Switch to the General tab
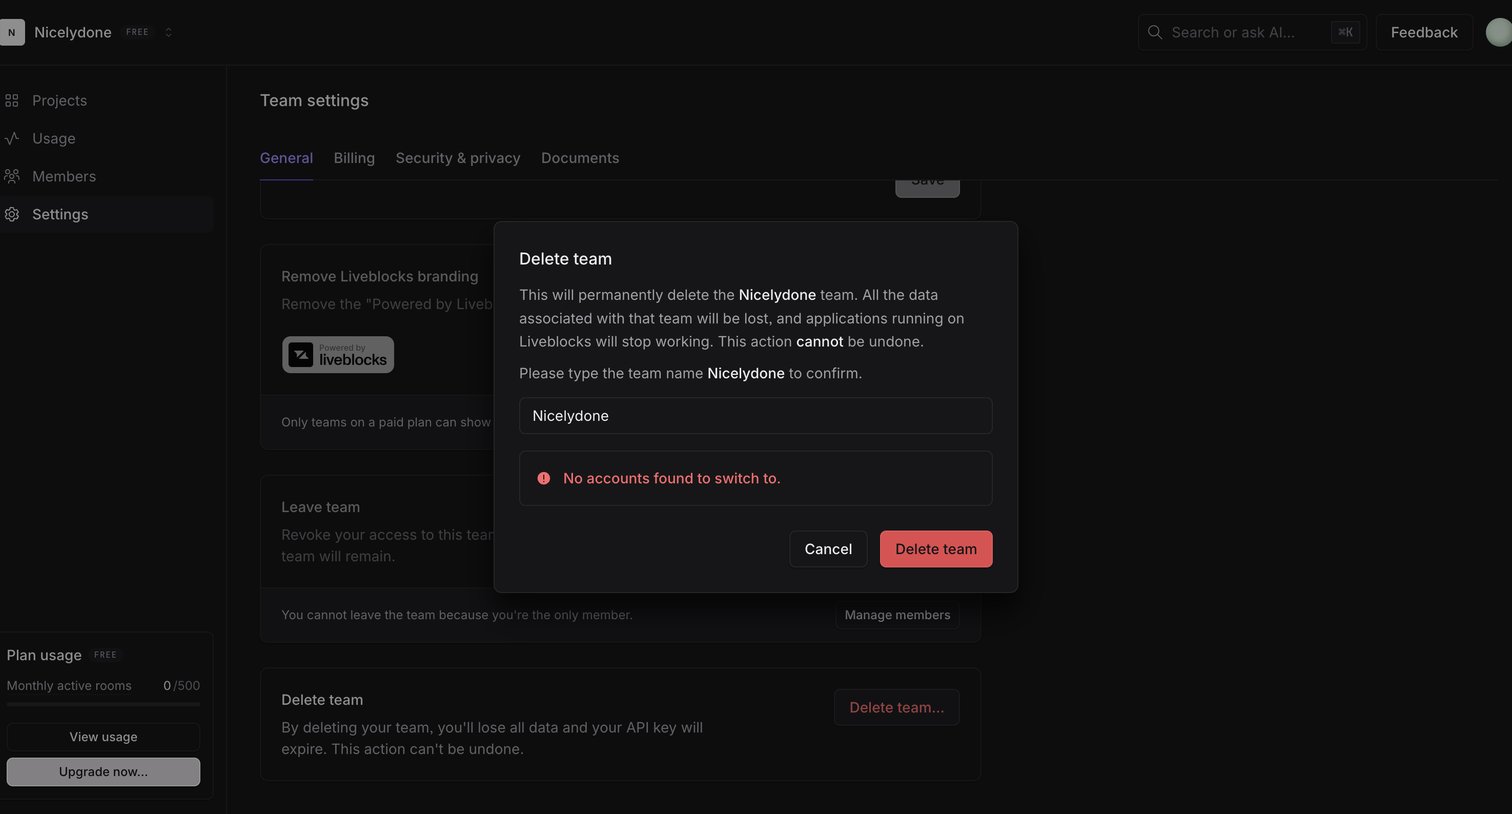The image size is (1512, 814). tap(286, 158)
